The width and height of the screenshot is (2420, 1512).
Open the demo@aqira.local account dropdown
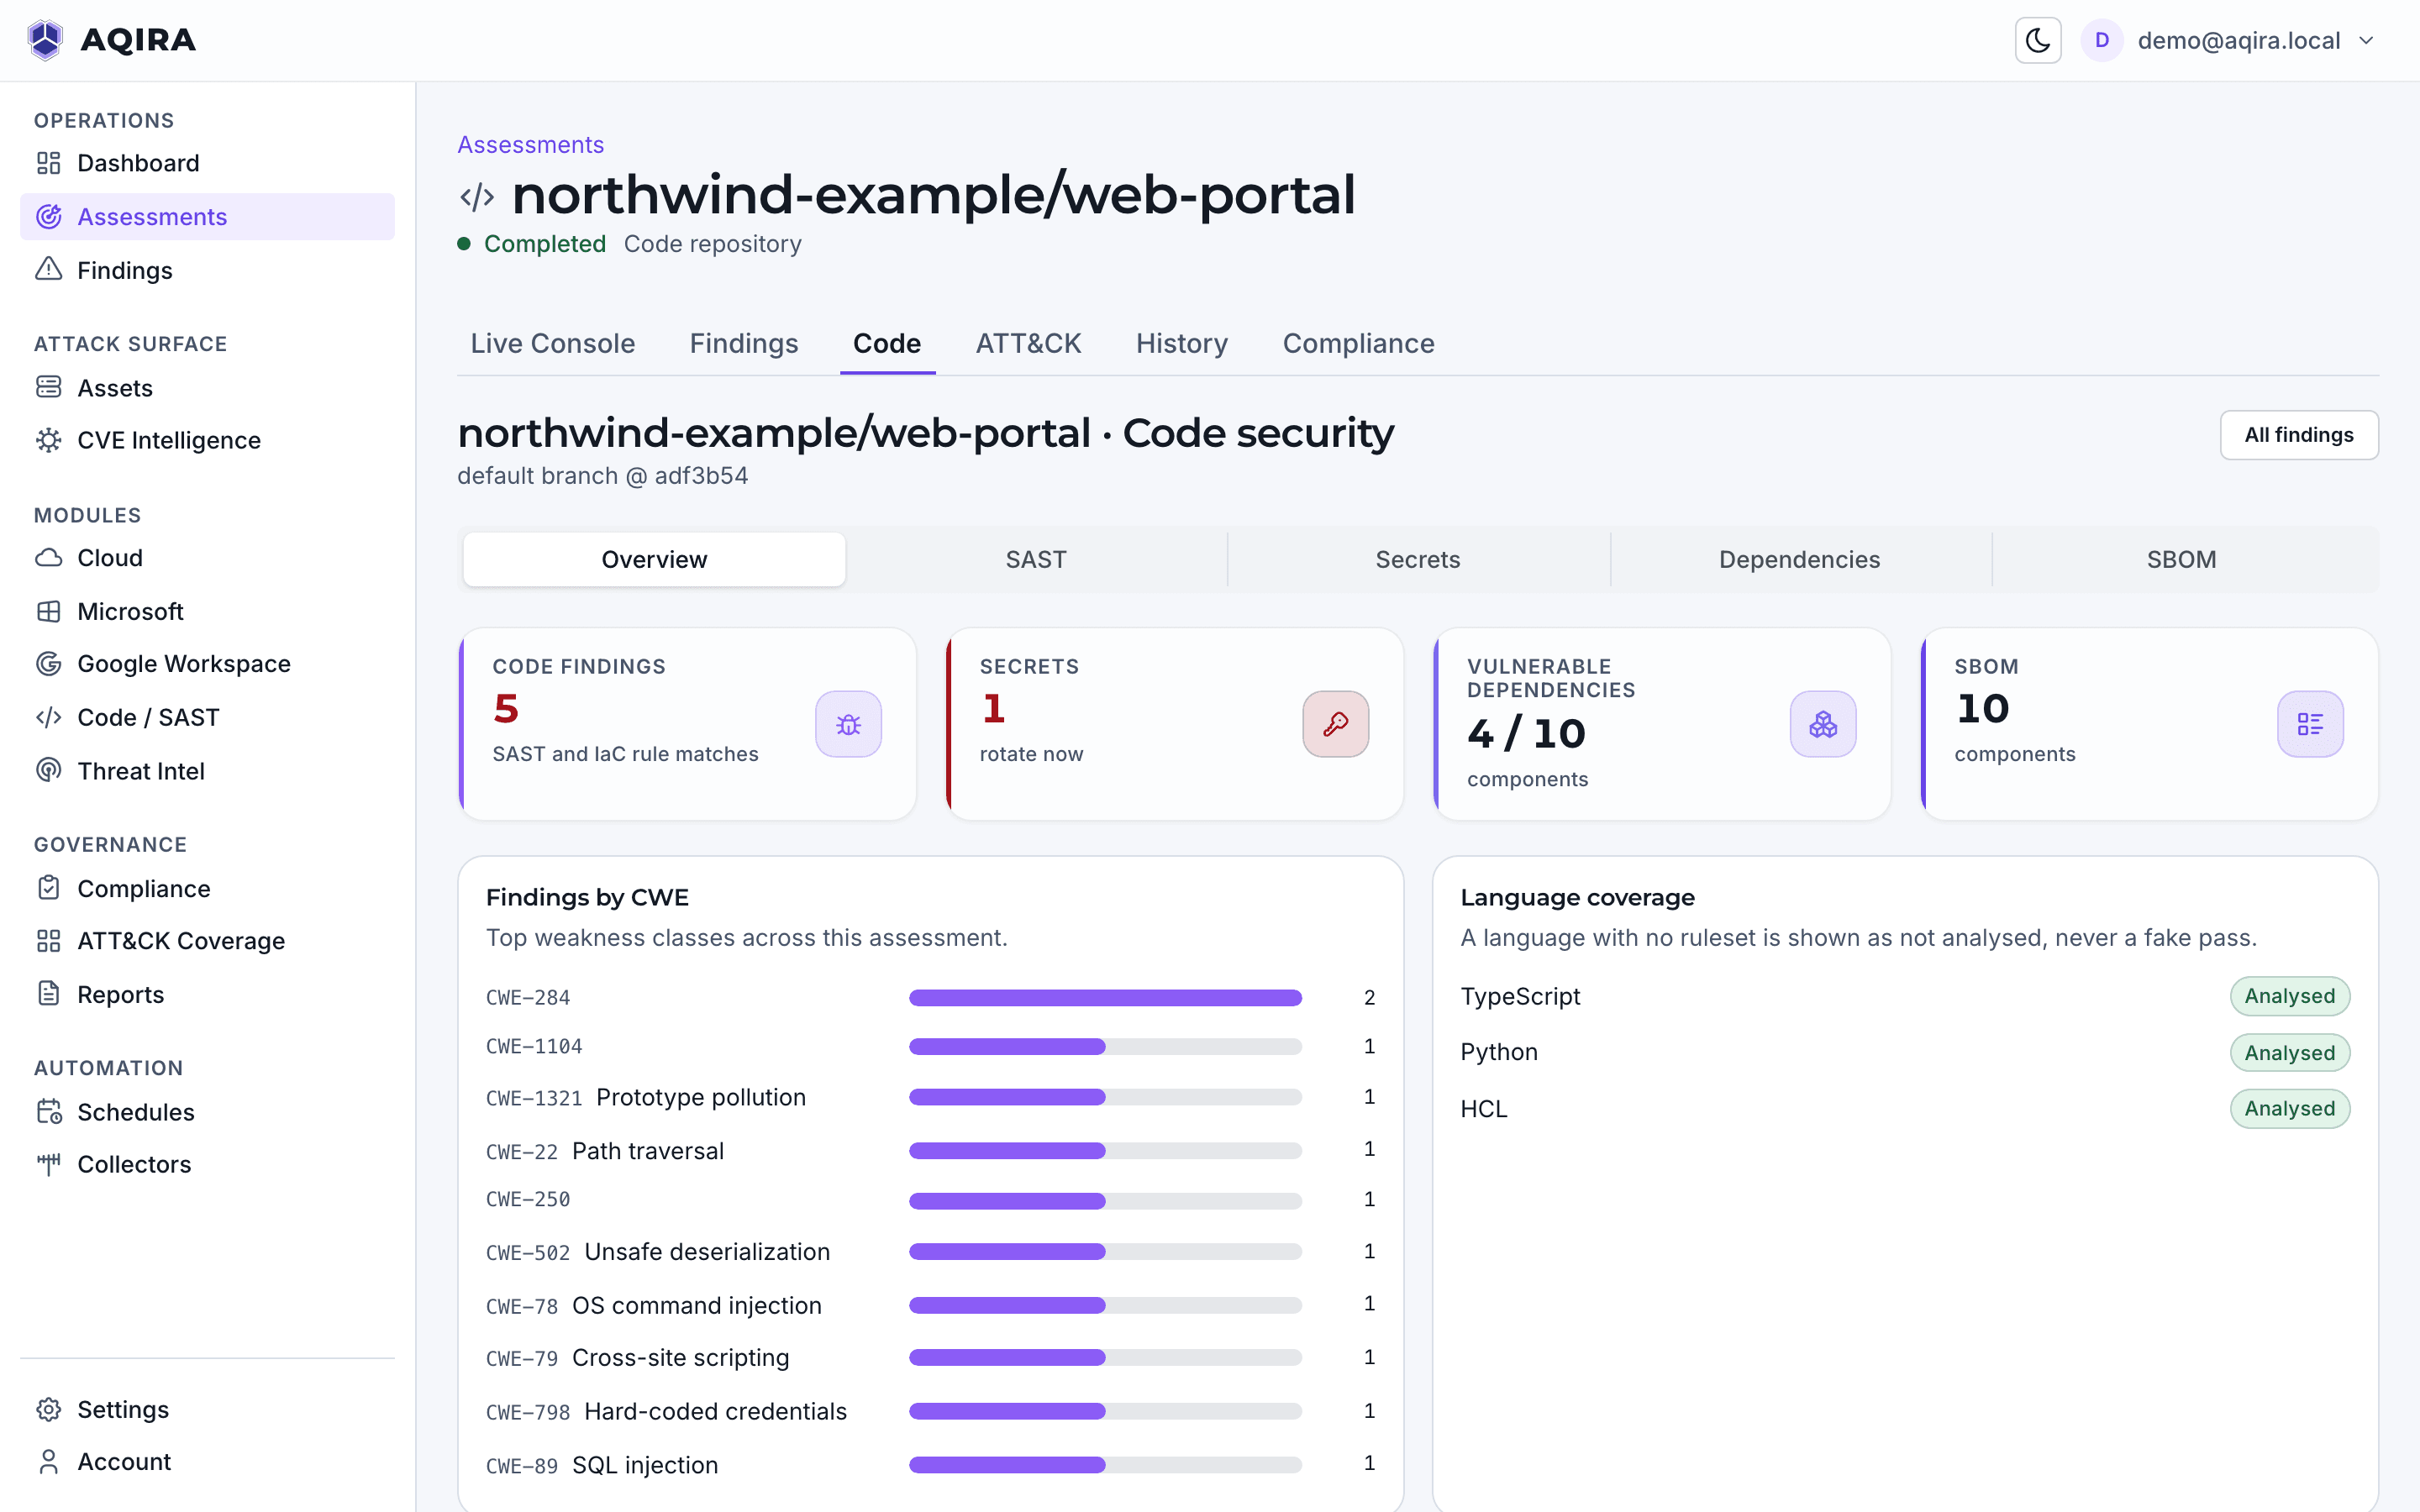point(2228,40)
